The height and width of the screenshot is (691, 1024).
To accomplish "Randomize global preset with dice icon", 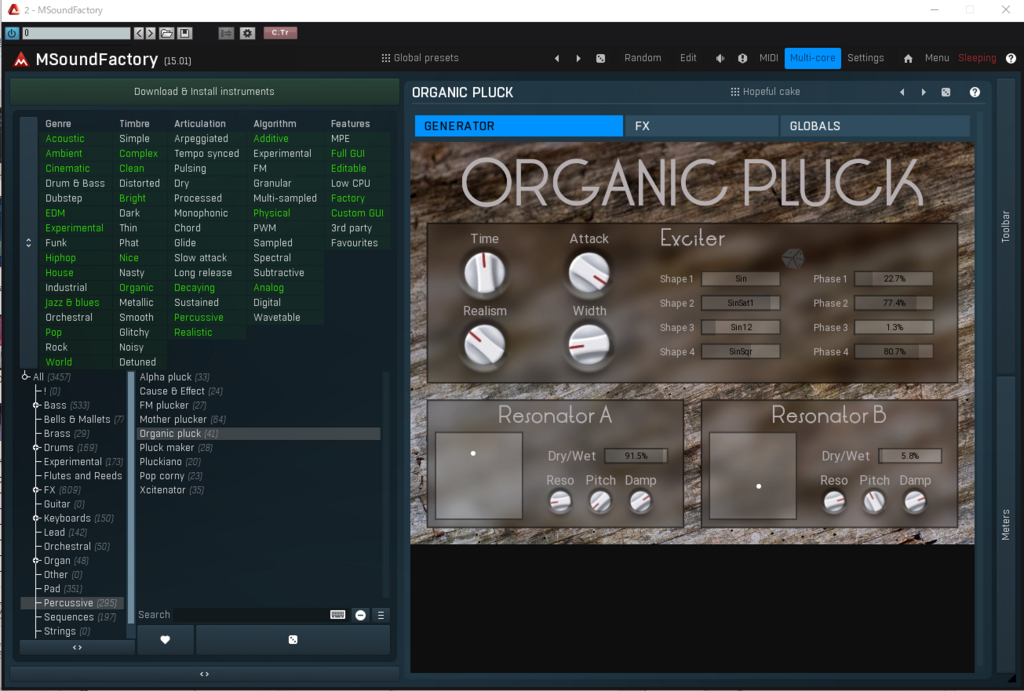I will [x=601, y=58].
